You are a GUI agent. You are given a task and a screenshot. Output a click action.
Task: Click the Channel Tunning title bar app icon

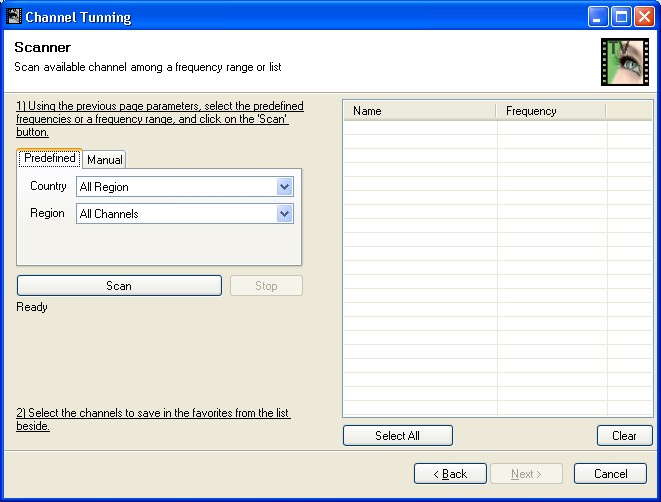(13, 16)
